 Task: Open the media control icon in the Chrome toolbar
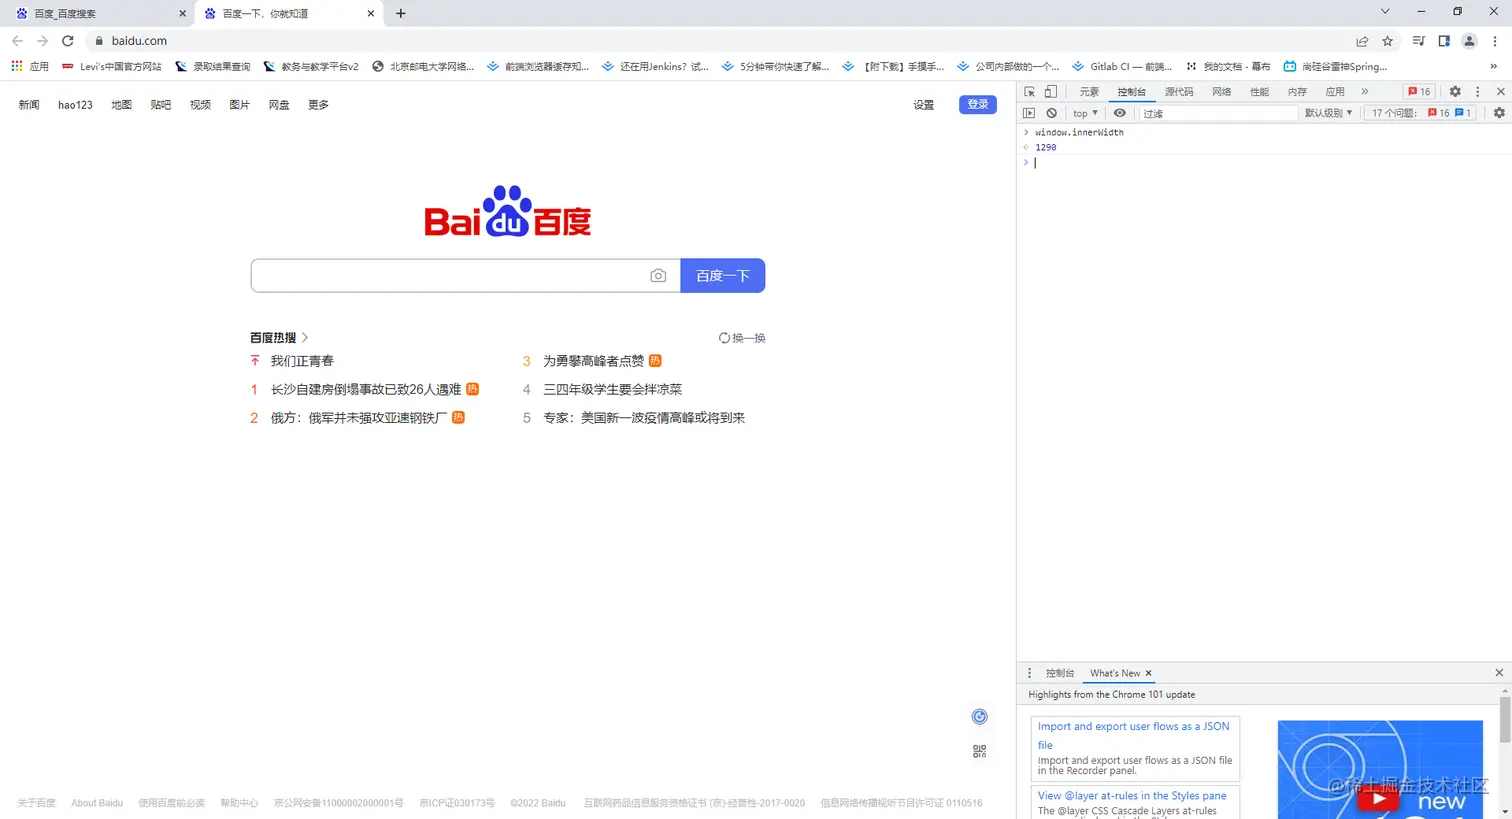point(1418,41)
